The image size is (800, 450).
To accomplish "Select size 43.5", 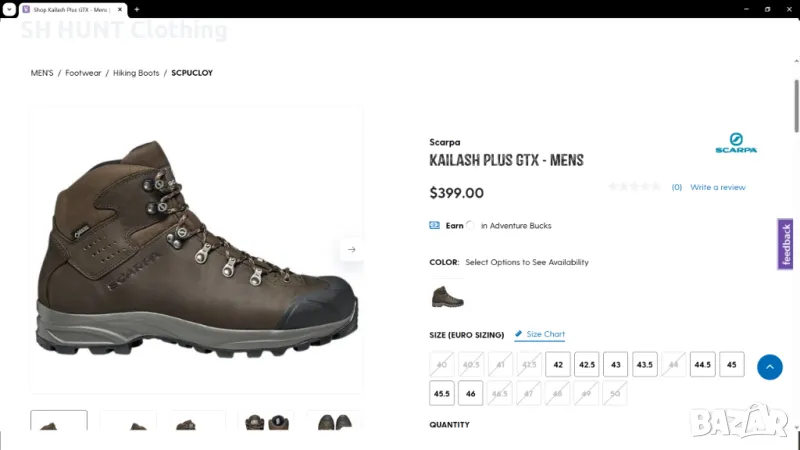I will (x=645, y=365).
